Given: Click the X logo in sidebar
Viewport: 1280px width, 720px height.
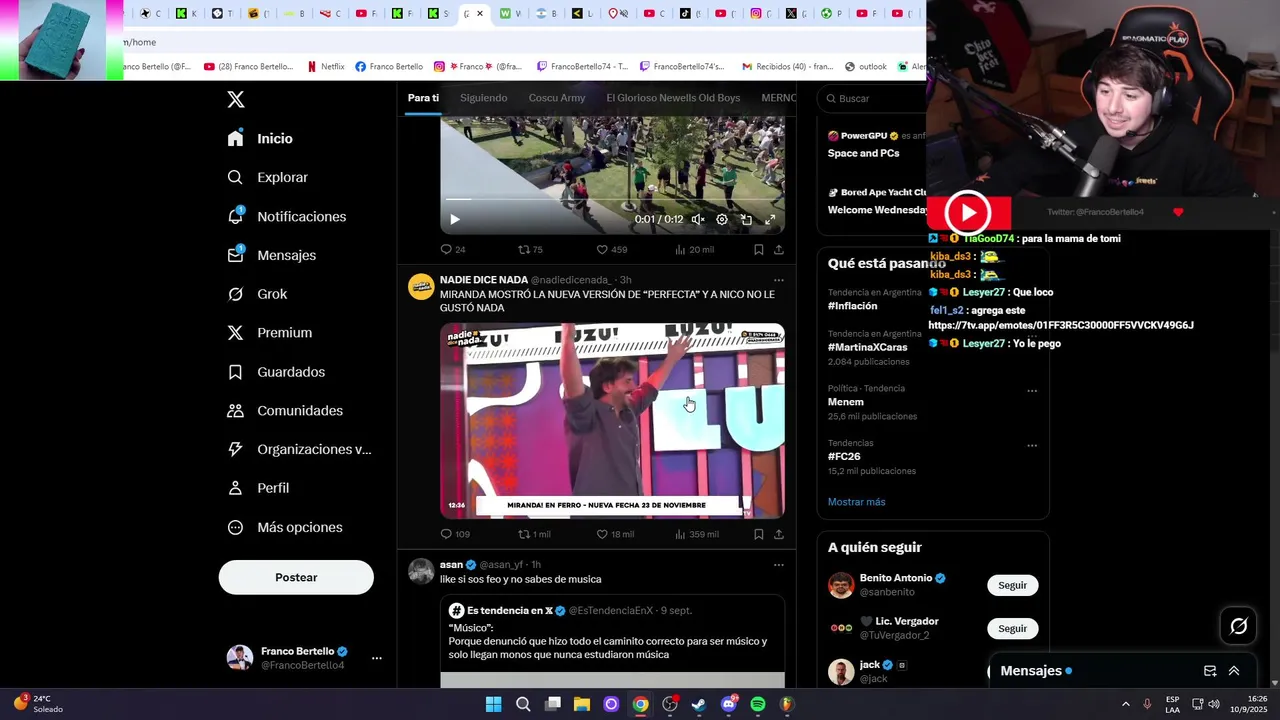Looking at the screenshot, I should (x=236, y=99).
